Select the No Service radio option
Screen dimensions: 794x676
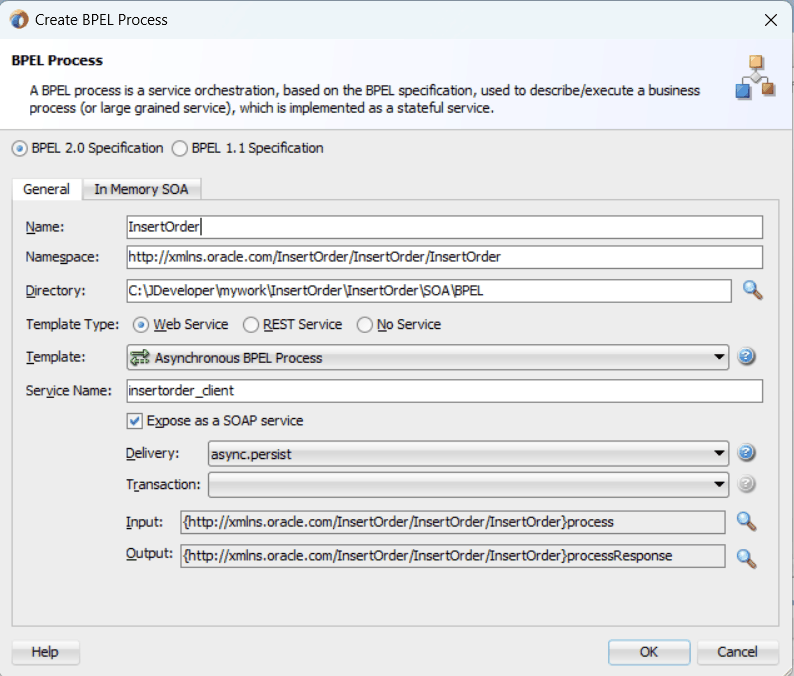[x=364, y=325]
